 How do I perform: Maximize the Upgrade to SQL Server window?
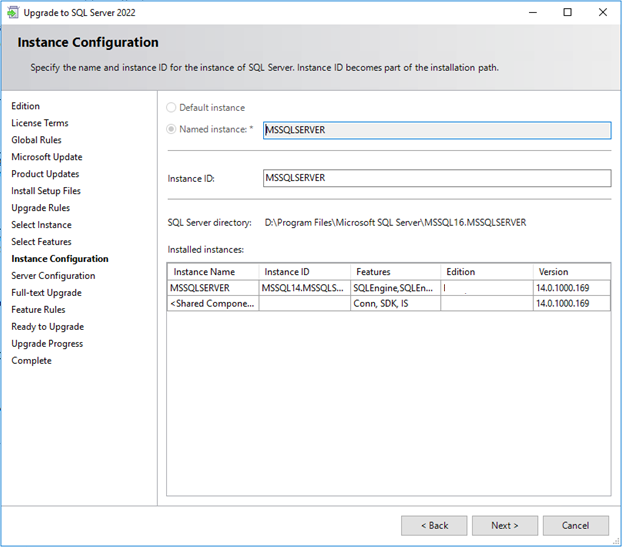tap(567, 13)
